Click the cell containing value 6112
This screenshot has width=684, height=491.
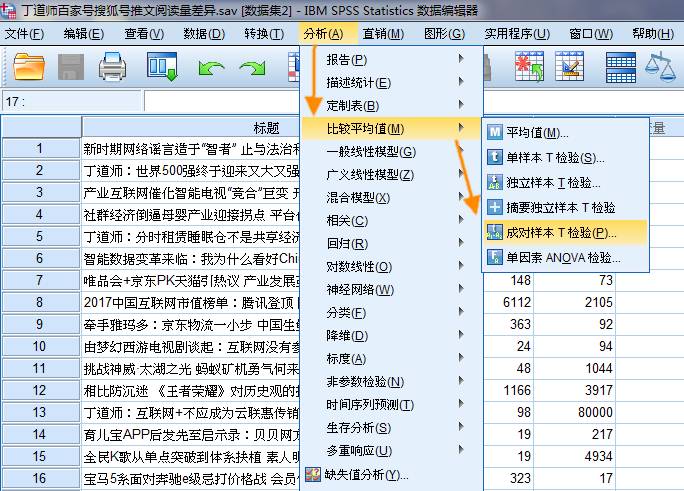tap(508, 302)
